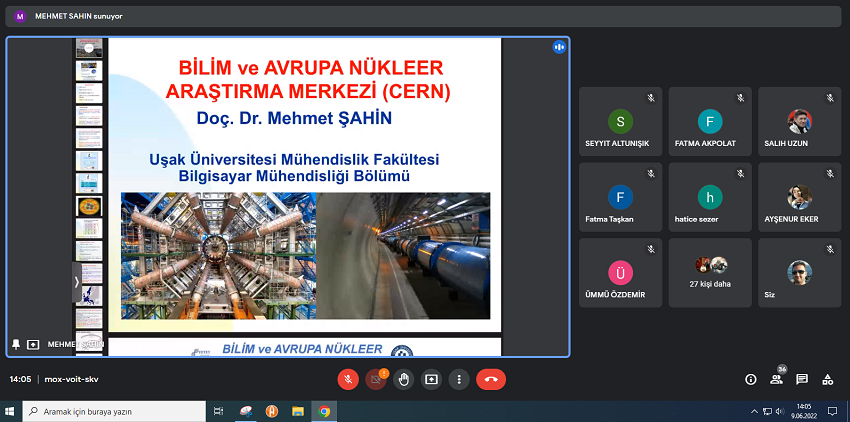Viewport: 850px width, 422px height.
Task: Open the chat messages panel
Action: 802,379
